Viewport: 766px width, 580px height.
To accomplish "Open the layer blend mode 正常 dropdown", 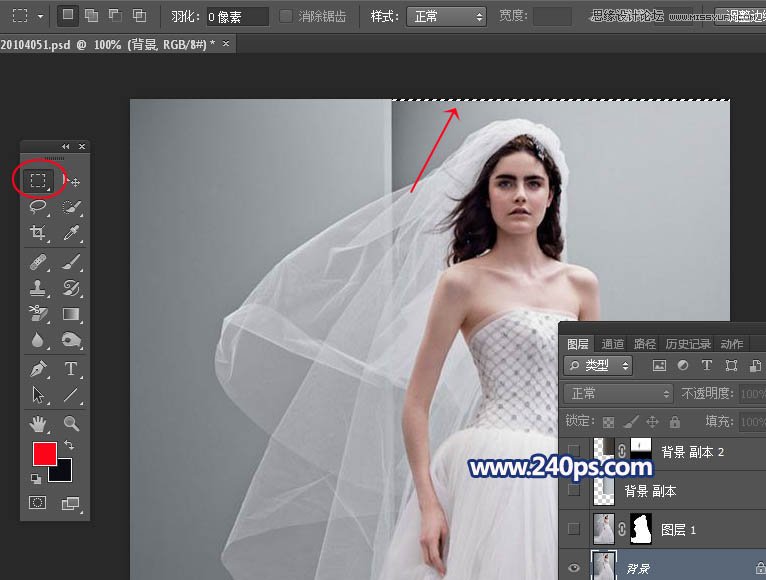I will pyautogui.click(x=617, y=394).
